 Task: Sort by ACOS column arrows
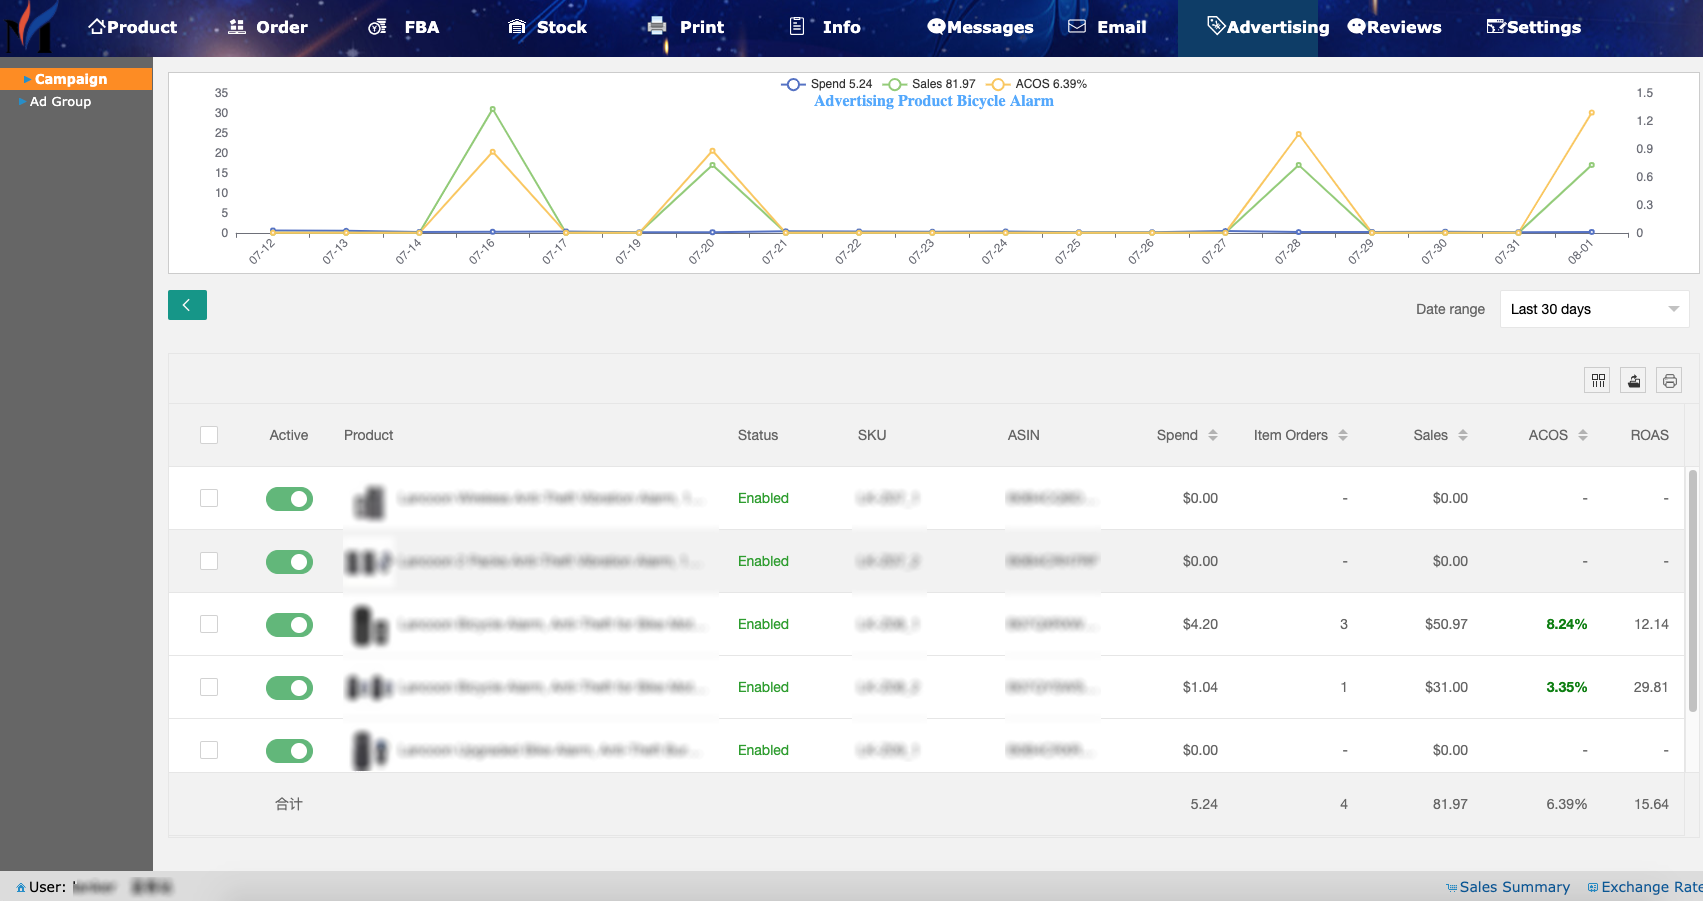[x=1583, y=435]
